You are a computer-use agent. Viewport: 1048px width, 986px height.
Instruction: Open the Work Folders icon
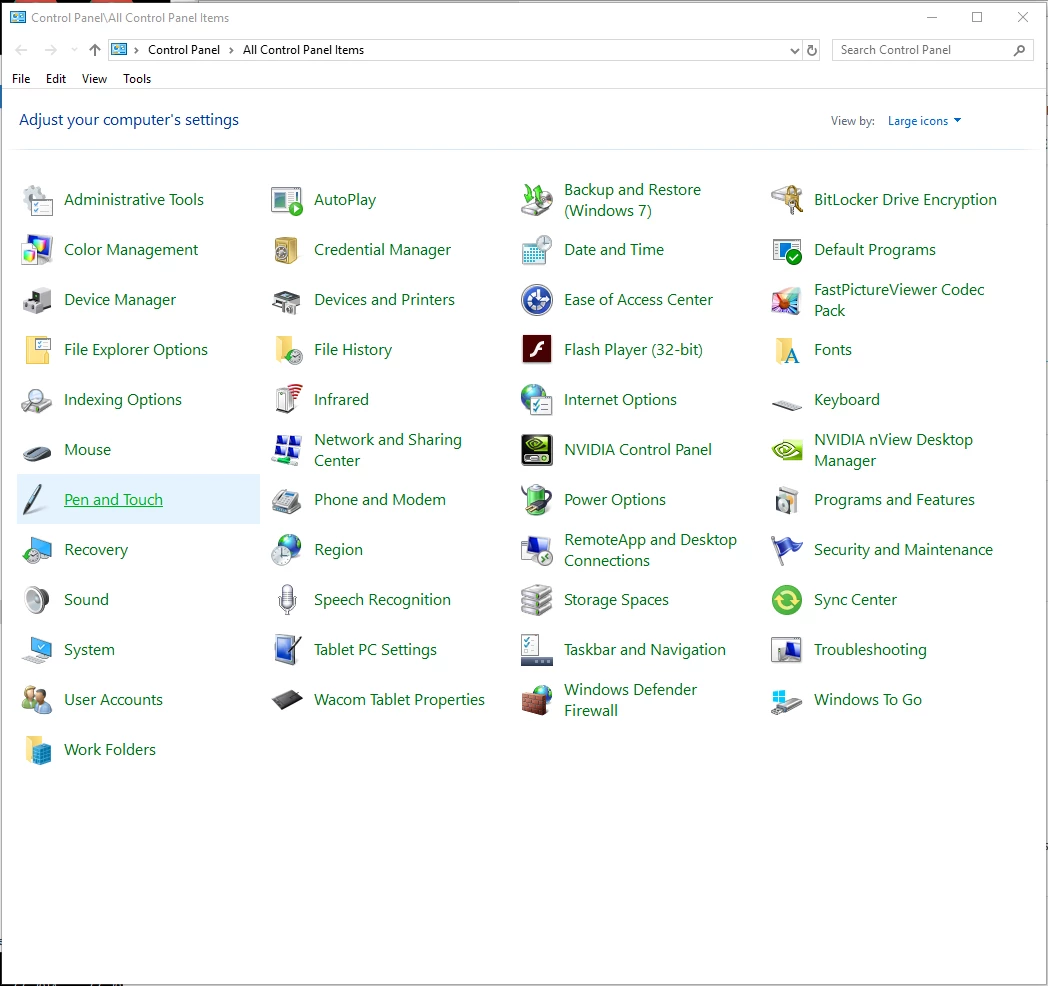[37, 750]
